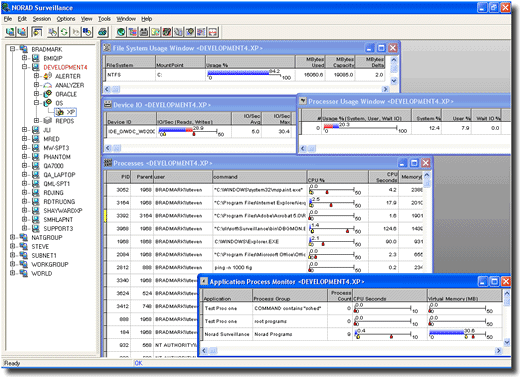Open the Window menu

[x=126, y=19]
